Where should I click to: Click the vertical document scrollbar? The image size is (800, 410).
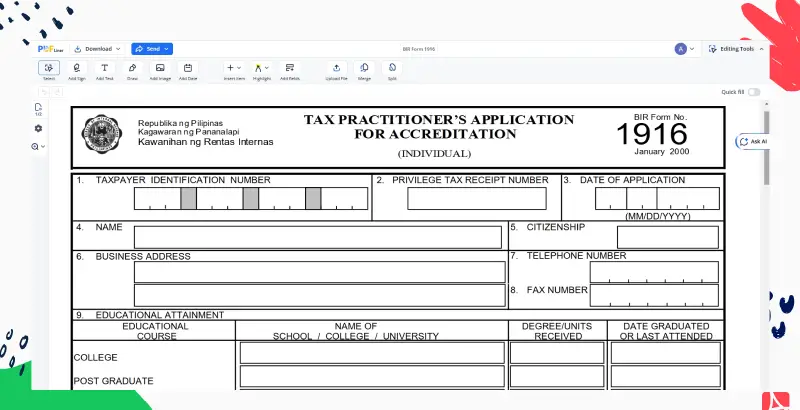tap(766, 148)
